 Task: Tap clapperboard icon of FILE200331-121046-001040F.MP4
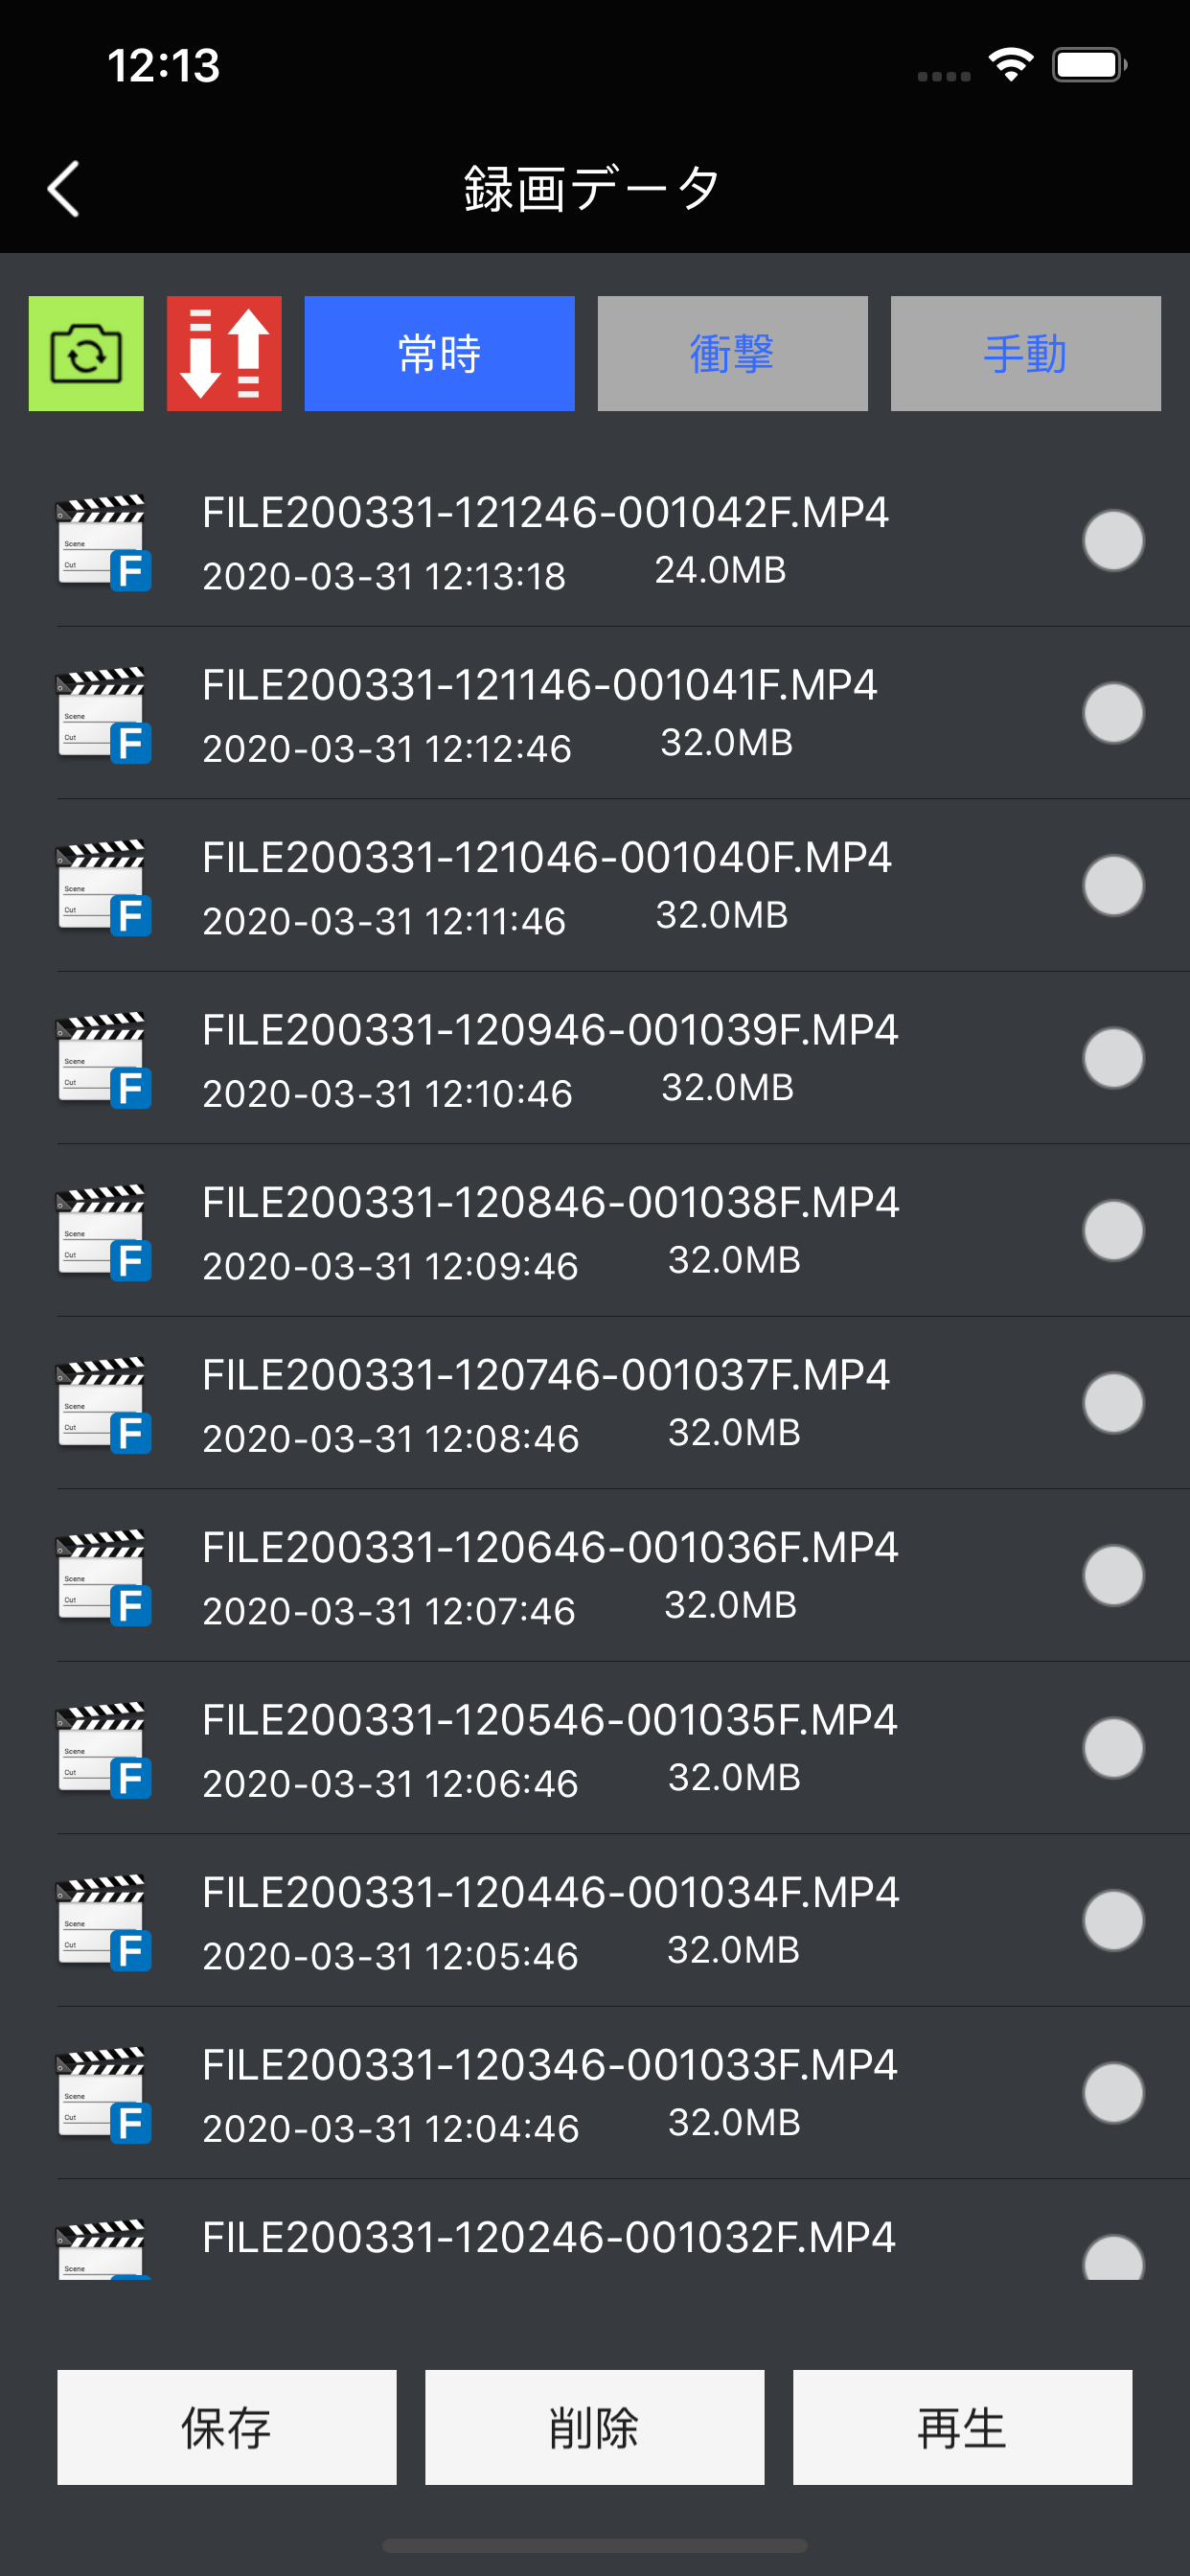pos(103,887)
